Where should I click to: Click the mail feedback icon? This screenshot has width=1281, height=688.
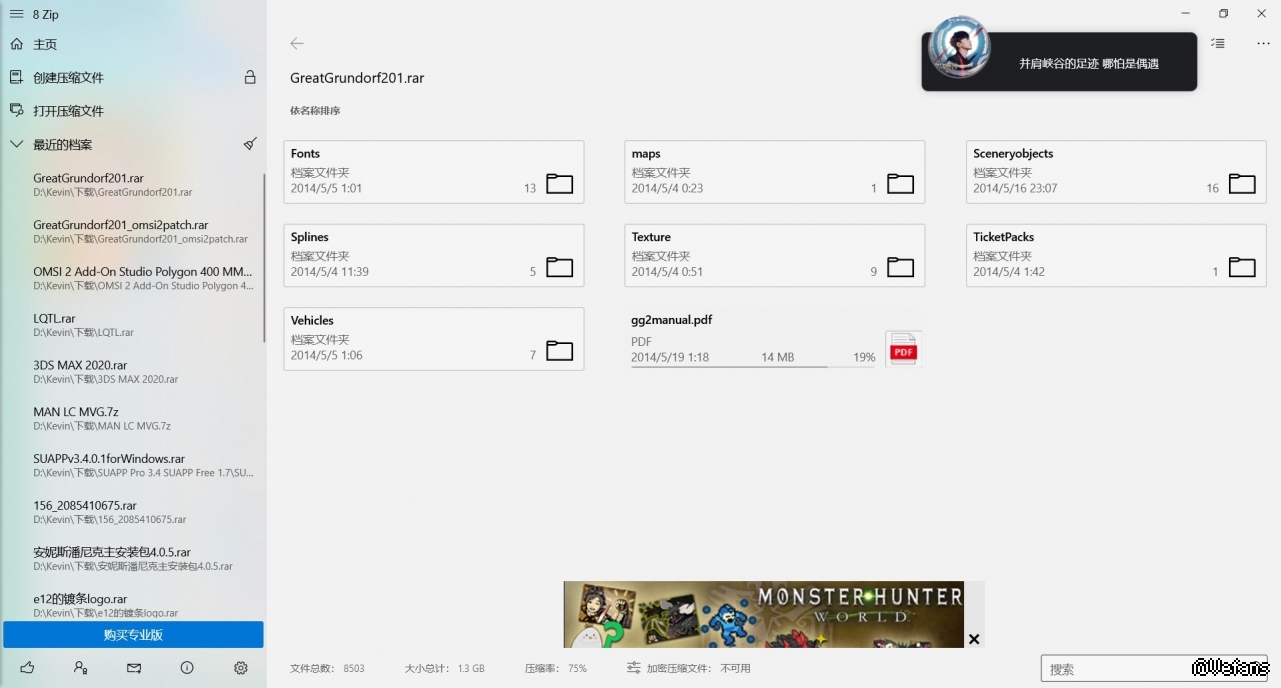coord(134,668)
